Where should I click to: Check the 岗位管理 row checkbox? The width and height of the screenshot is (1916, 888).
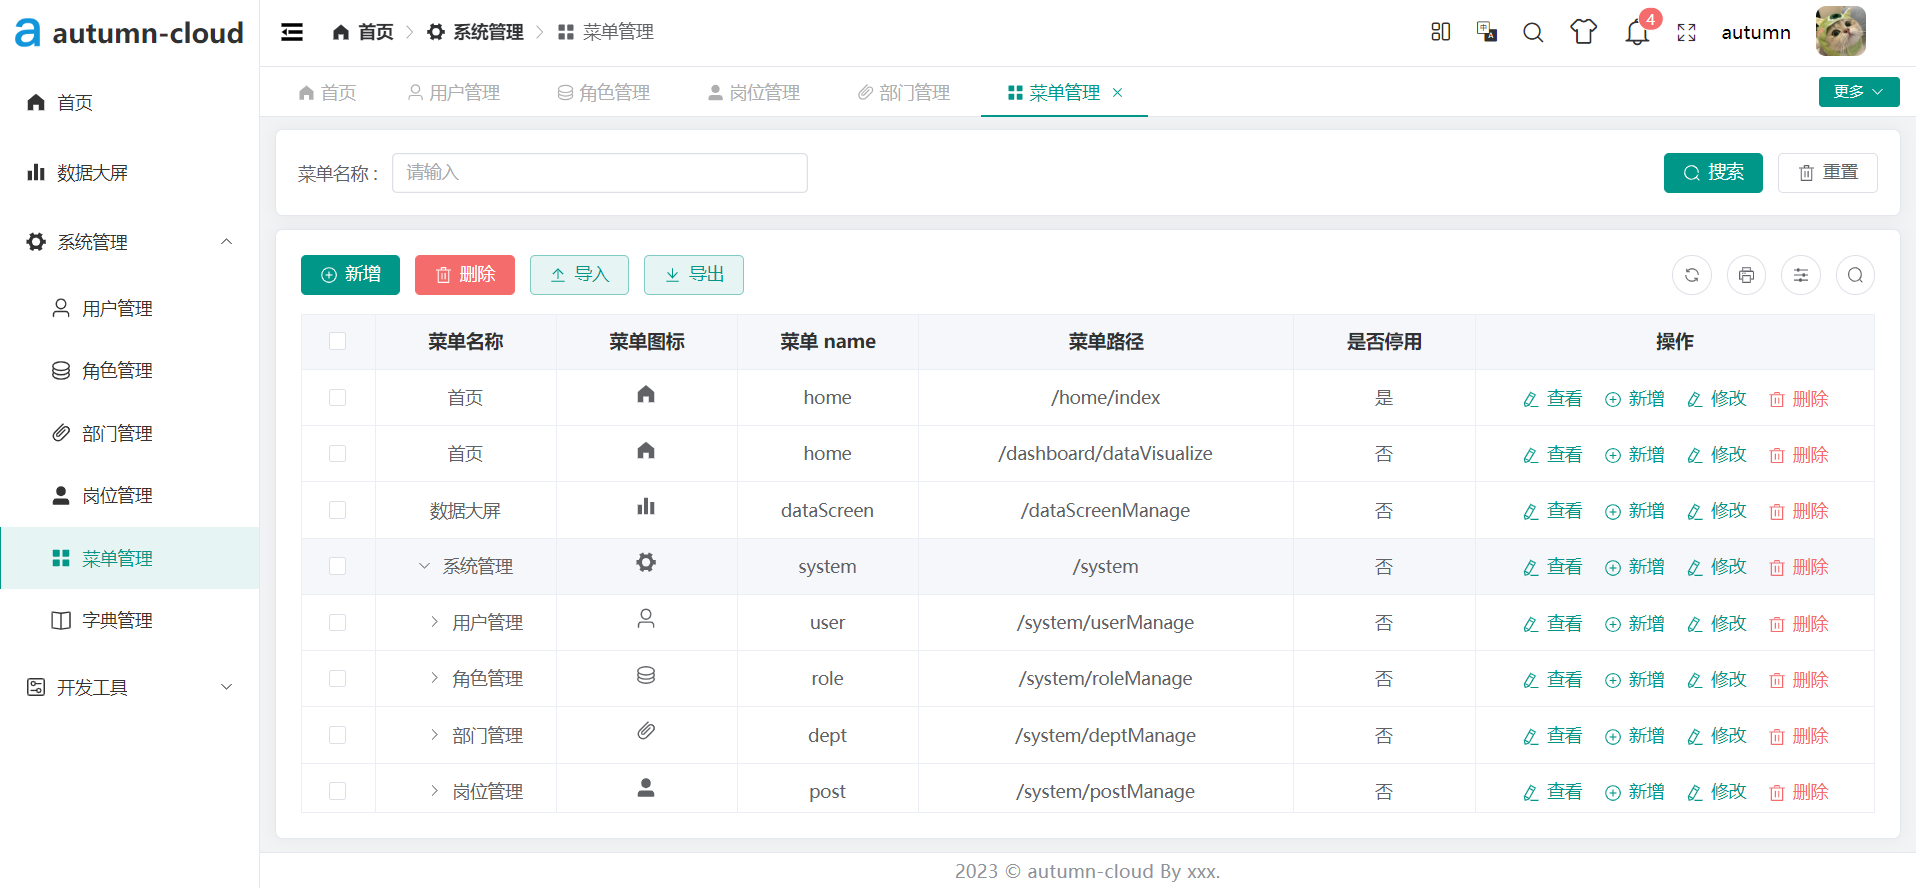[338, 791]
